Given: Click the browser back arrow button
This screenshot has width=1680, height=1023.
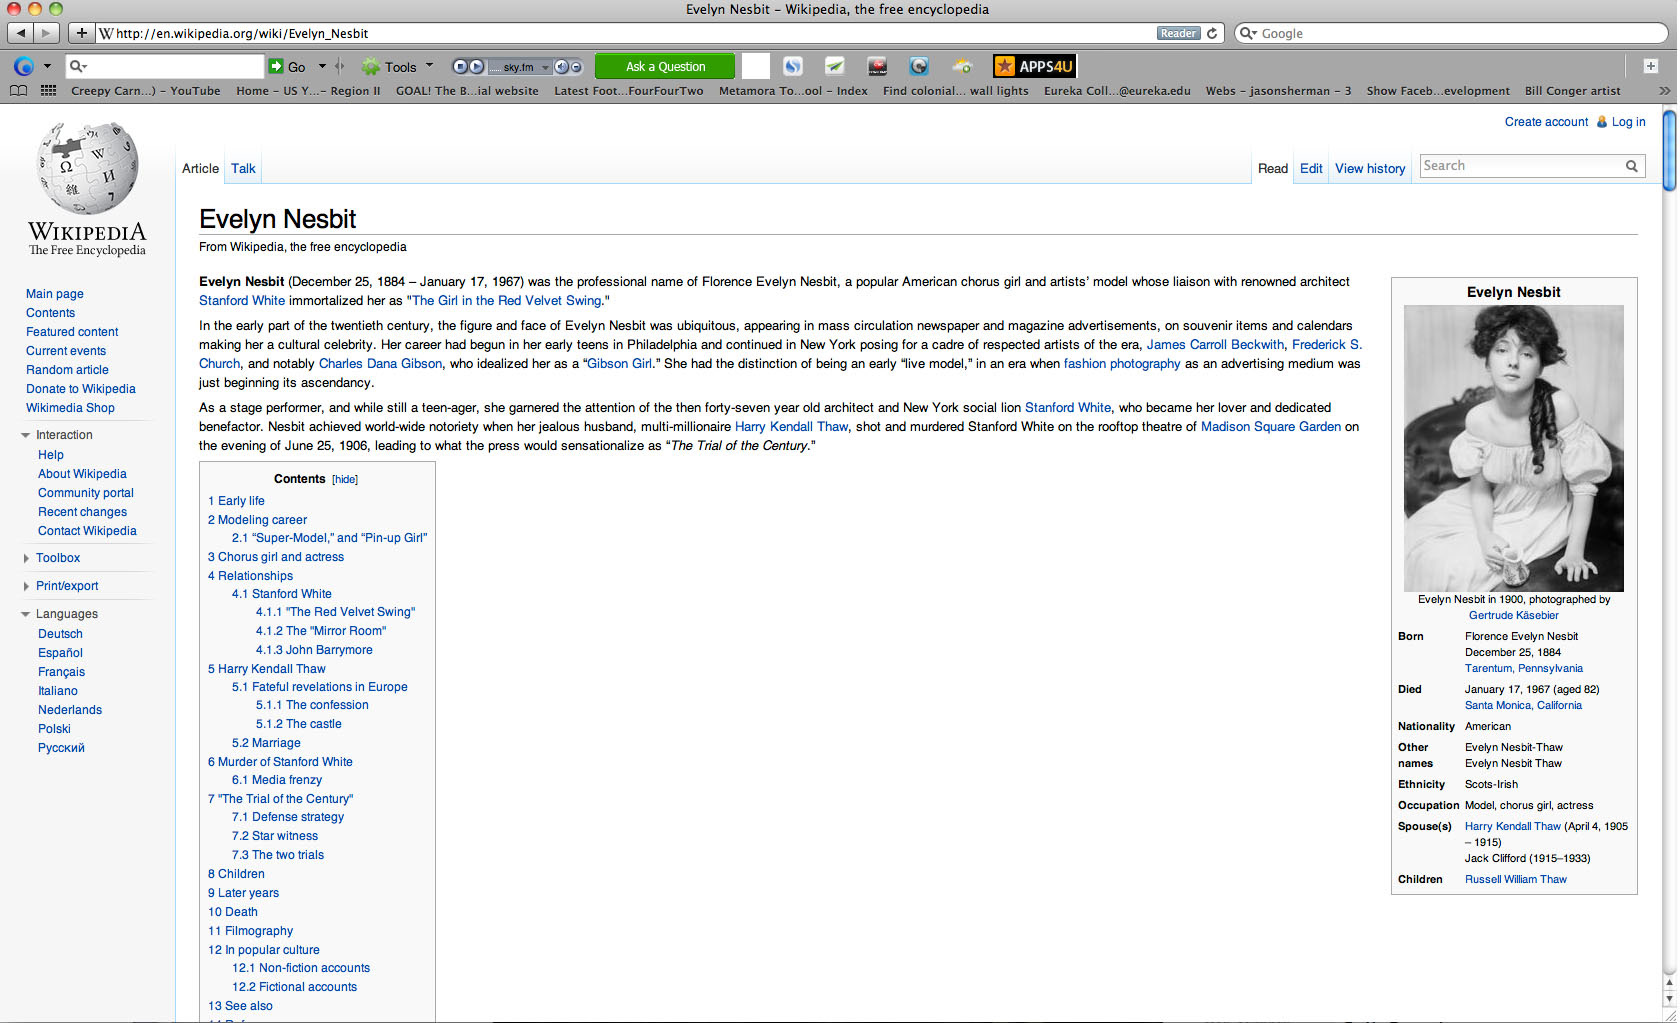Looking at the screenshot, I should (20, 33).
